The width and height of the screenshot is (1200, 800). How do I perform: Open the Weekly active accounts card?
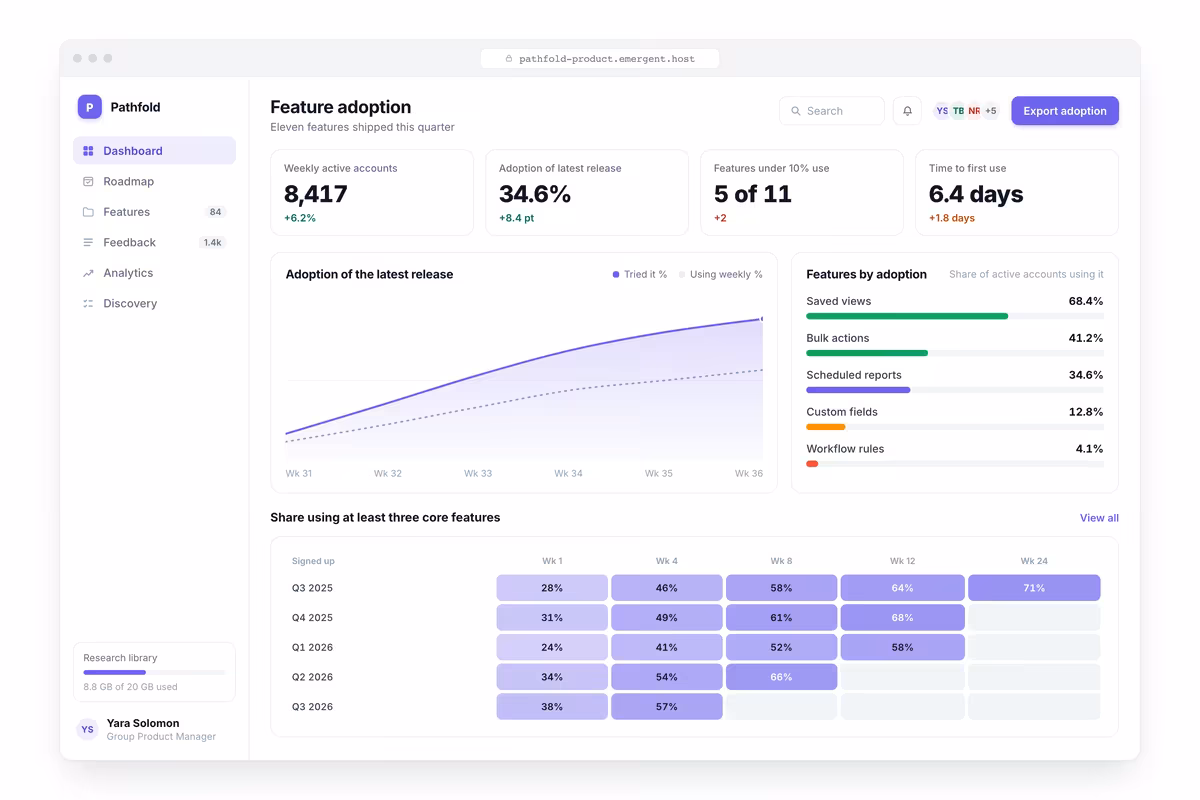coord(372,193)
